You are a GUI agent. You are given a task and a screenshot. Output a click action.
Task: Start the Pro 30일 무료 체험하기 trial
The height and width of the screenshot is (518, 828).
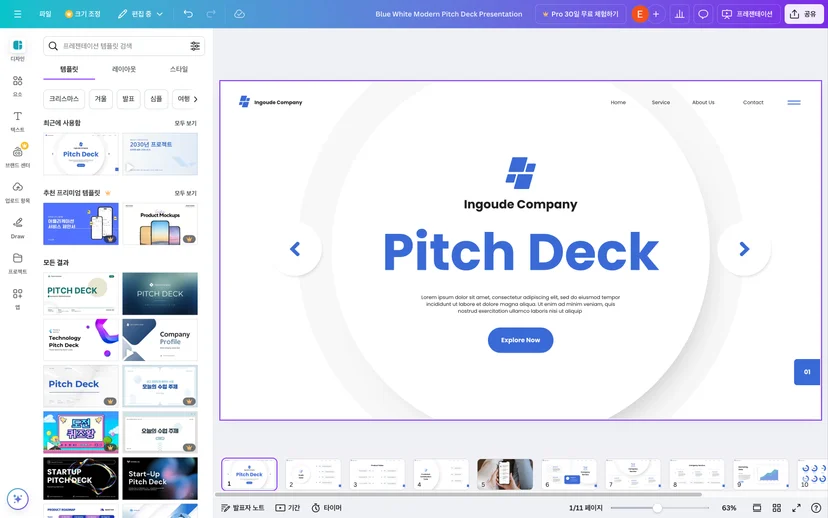click(x=580, y=14)
